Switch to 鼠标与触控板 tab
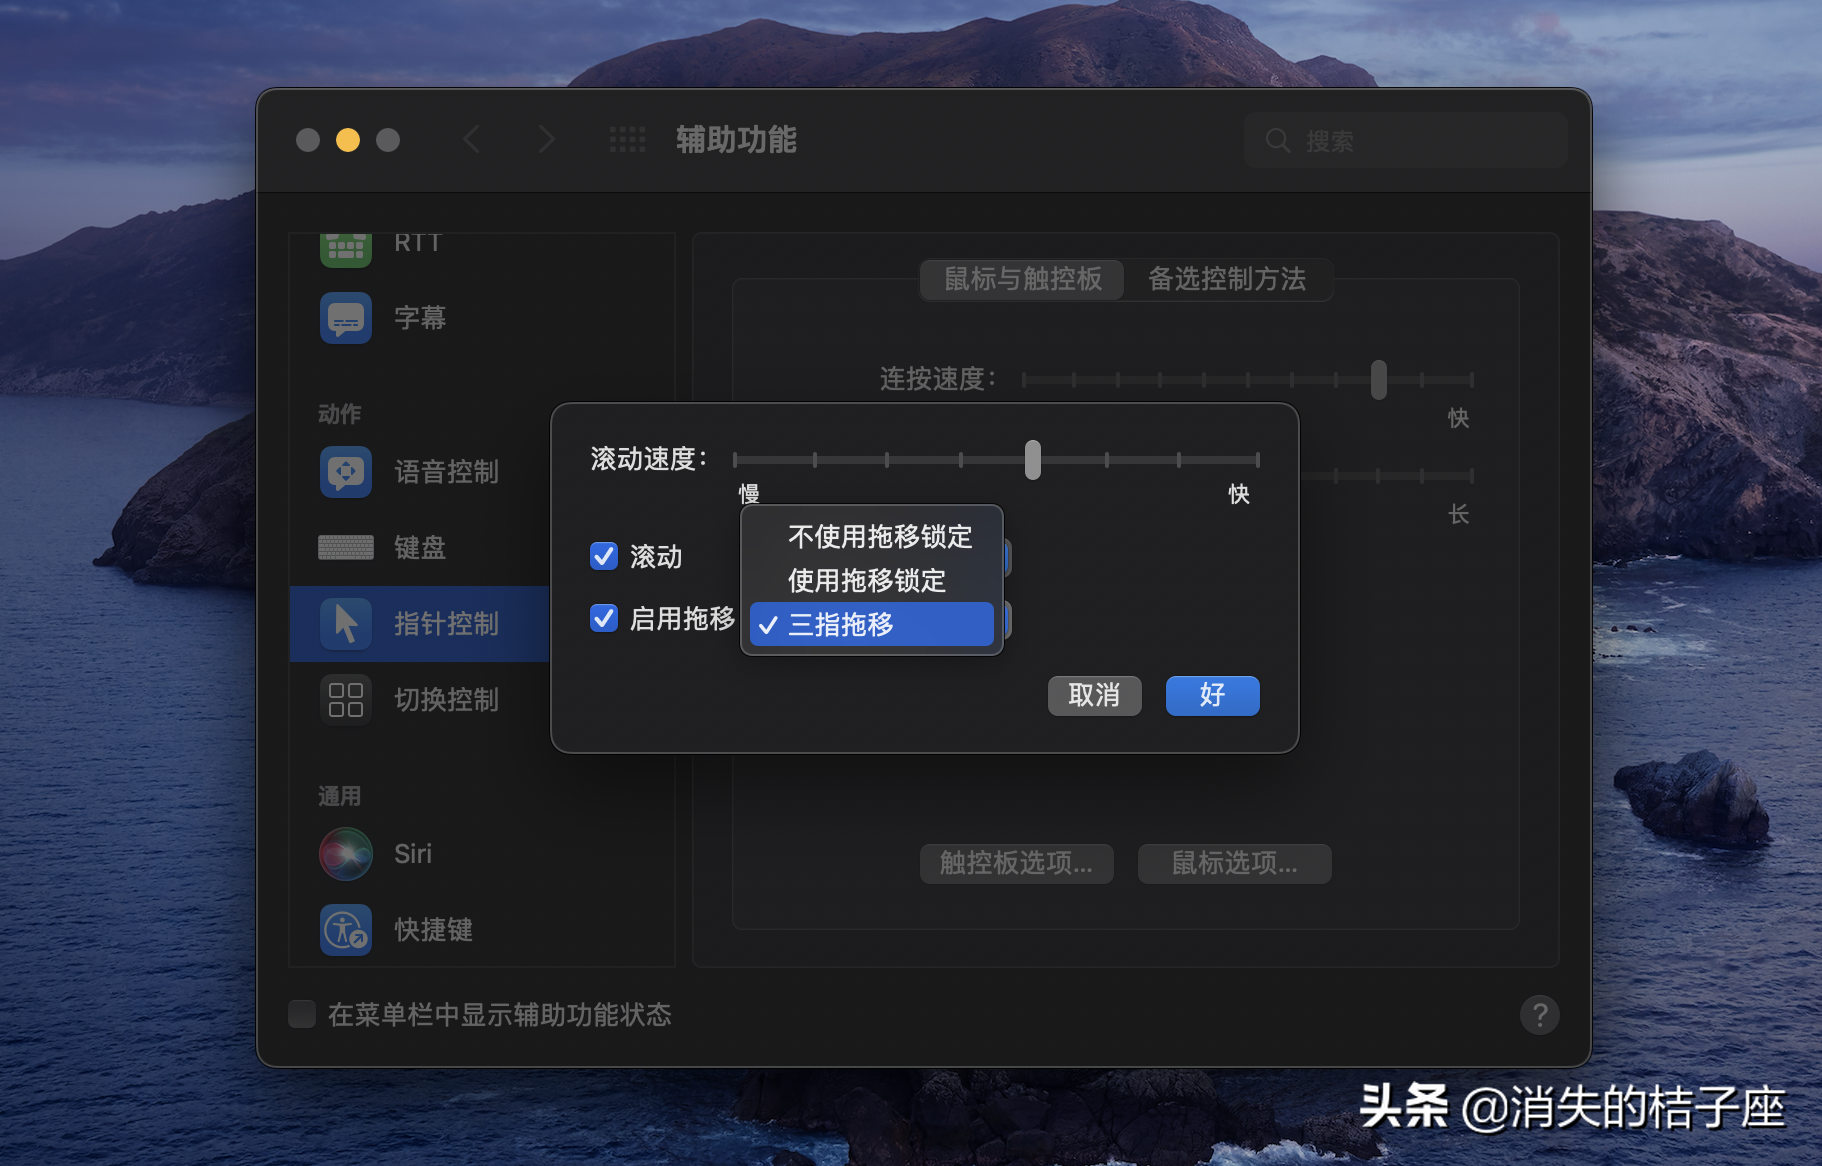This screenshot has width=1822, height=1166. click(1023, 279)
